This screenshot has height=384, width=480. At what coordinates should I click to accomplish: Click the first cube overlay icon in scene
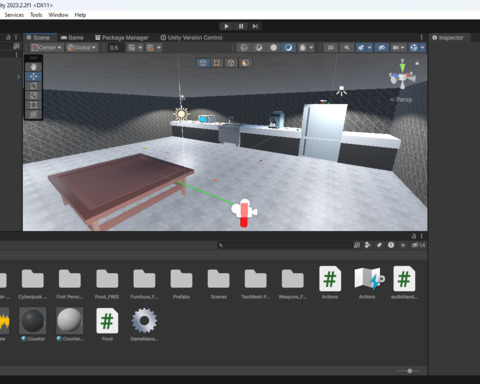tap(203, 63)
